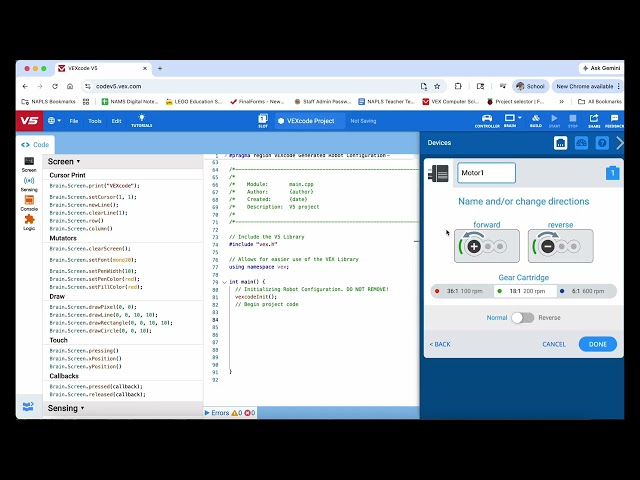Toggle the Normal/Reverse switch
Screen dimensions: 640x480
coord(523,318)
